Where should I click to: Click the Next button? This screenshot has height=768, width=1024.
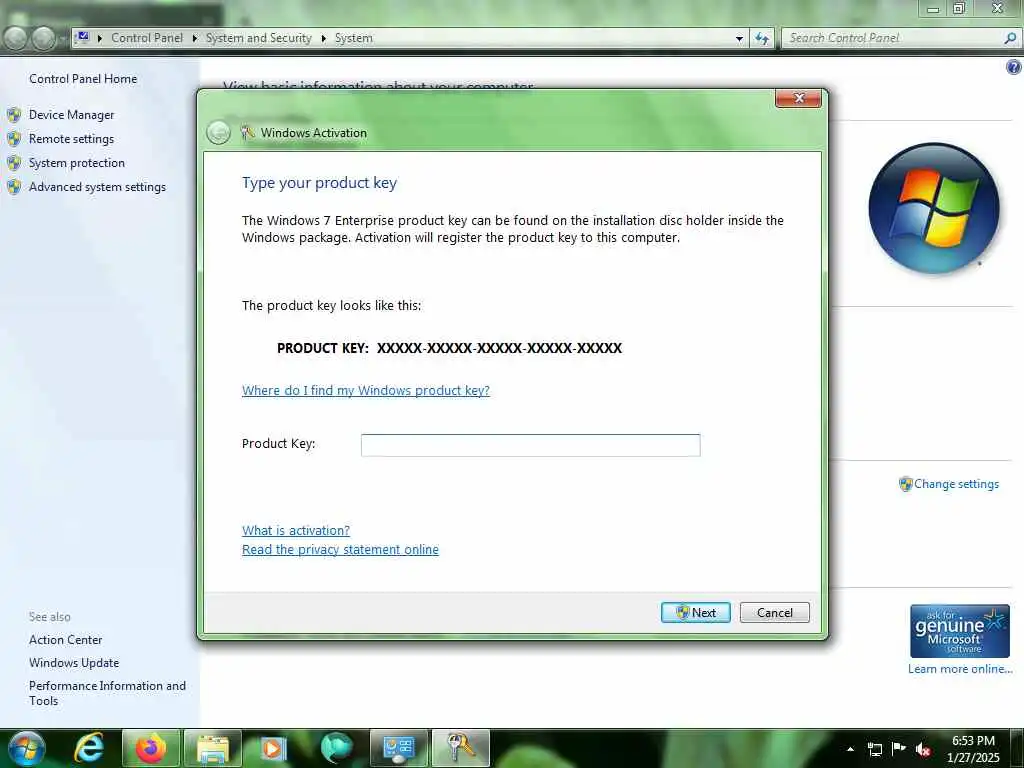pos(696,613)
